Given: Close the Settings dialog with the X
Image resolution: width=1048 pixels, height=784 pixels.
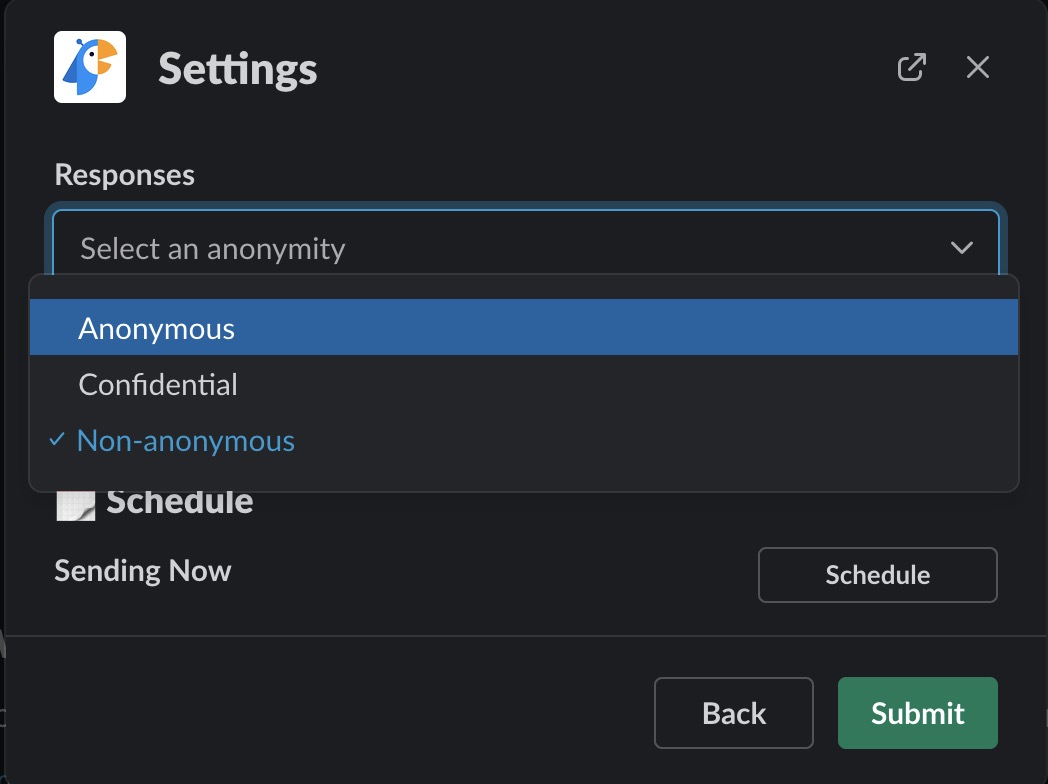Looking at the screenshot, I should click(977, 67).
